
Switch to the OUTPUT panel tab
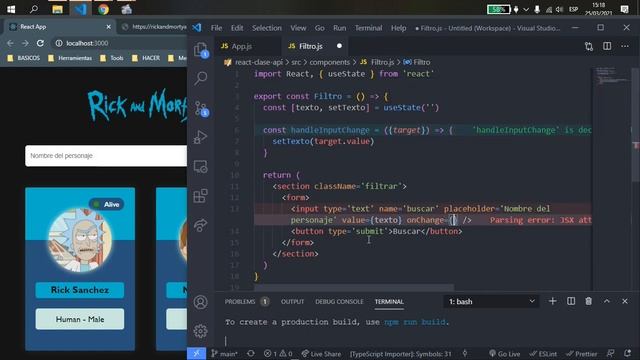click(x=292, y=302)
